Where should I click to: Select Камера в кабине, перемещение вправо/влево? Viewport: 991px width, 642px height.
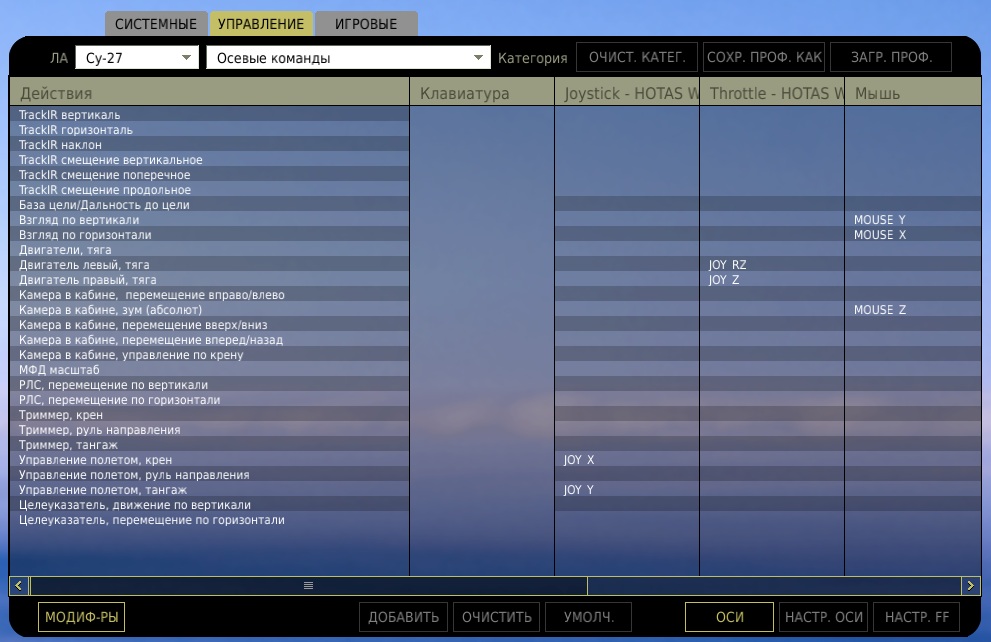pos(209,294)
